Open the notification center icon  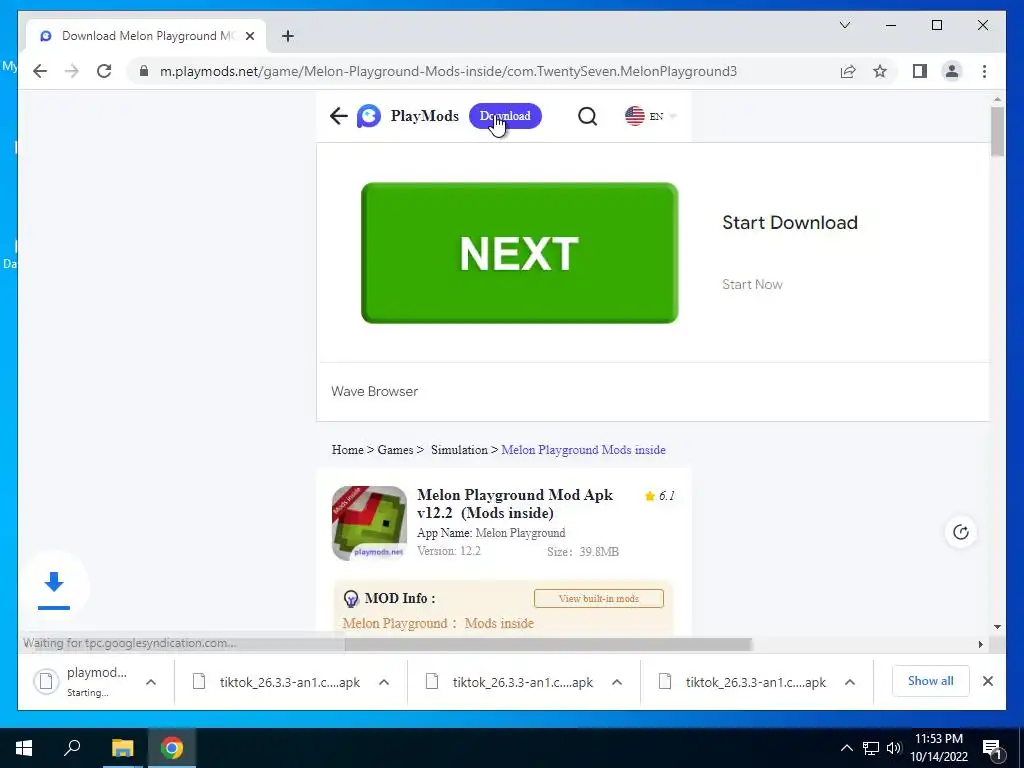pos(992,748)
